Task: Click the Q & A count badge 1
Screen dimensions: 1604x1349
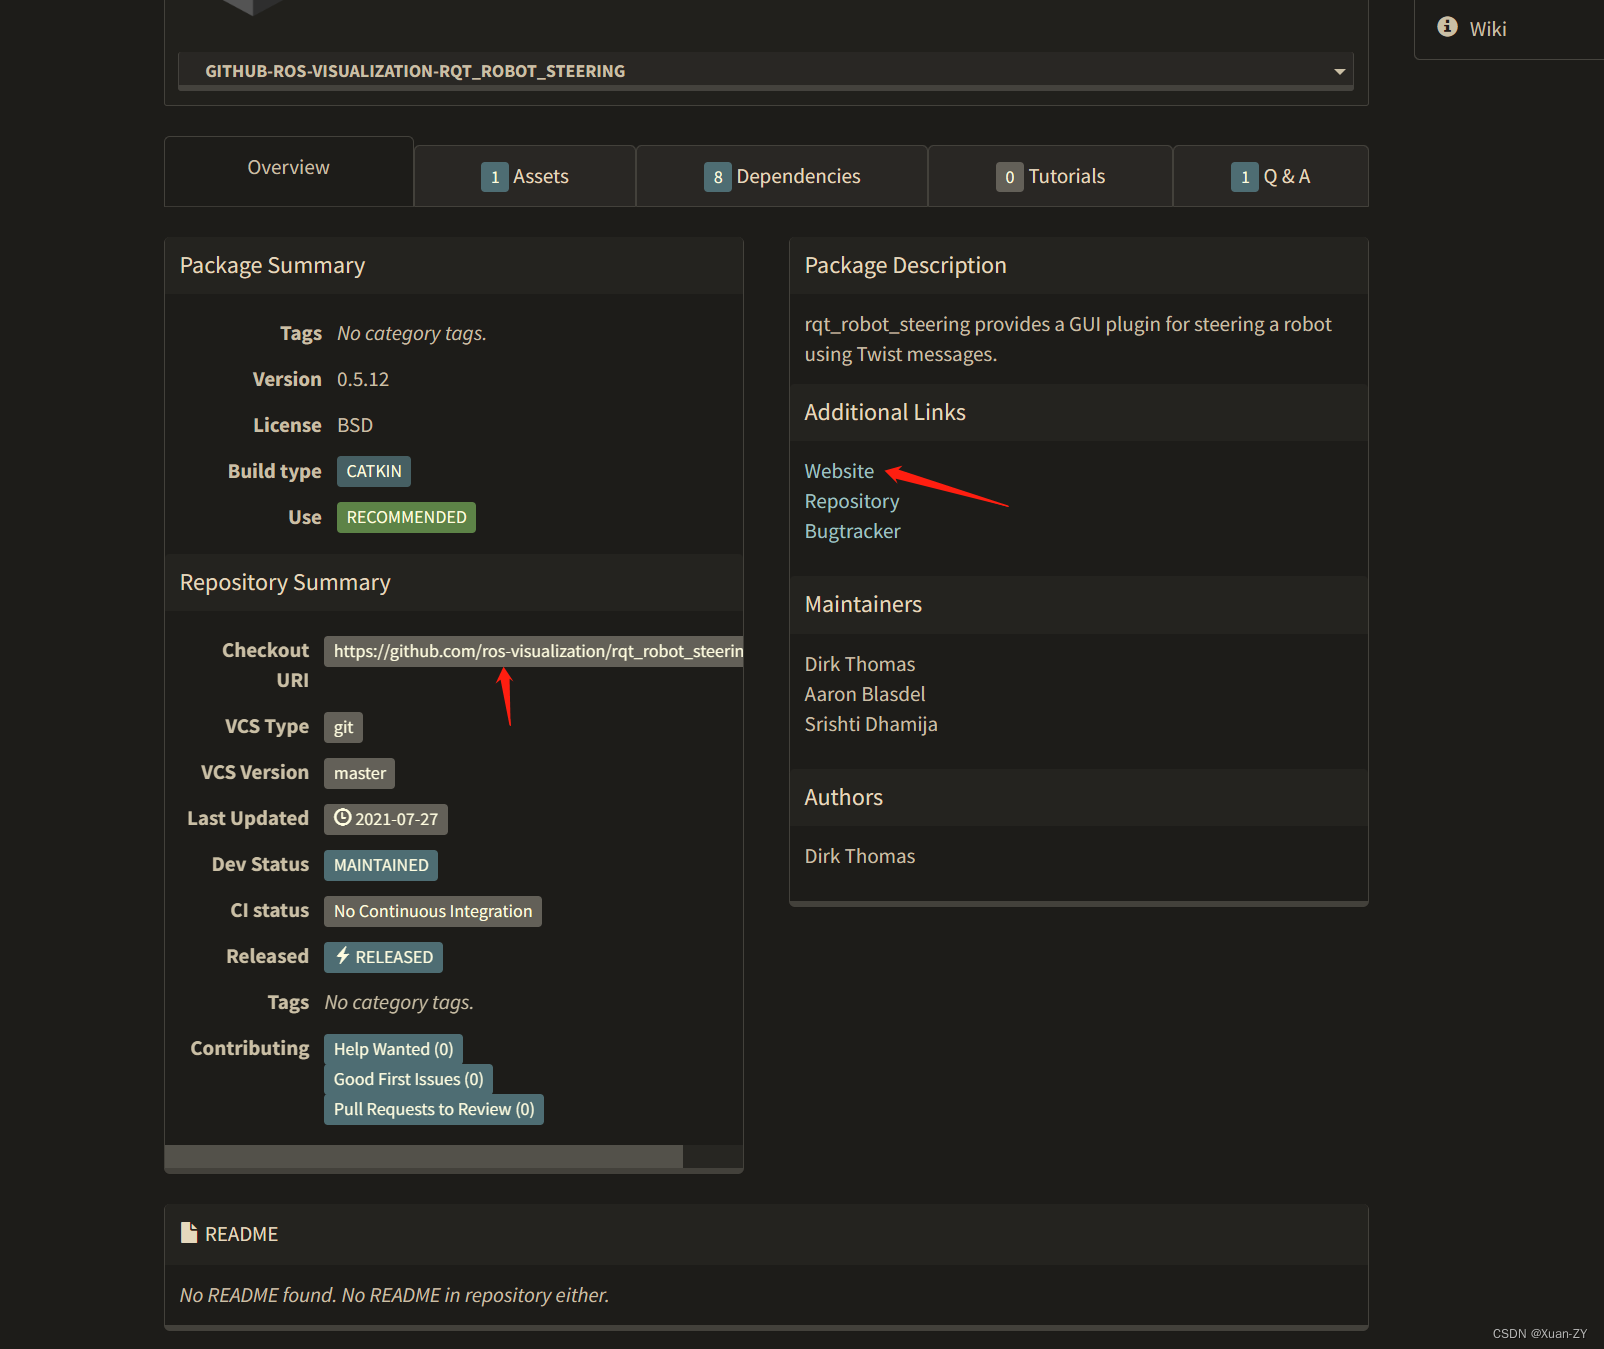Action: [x=1245, y=177]
